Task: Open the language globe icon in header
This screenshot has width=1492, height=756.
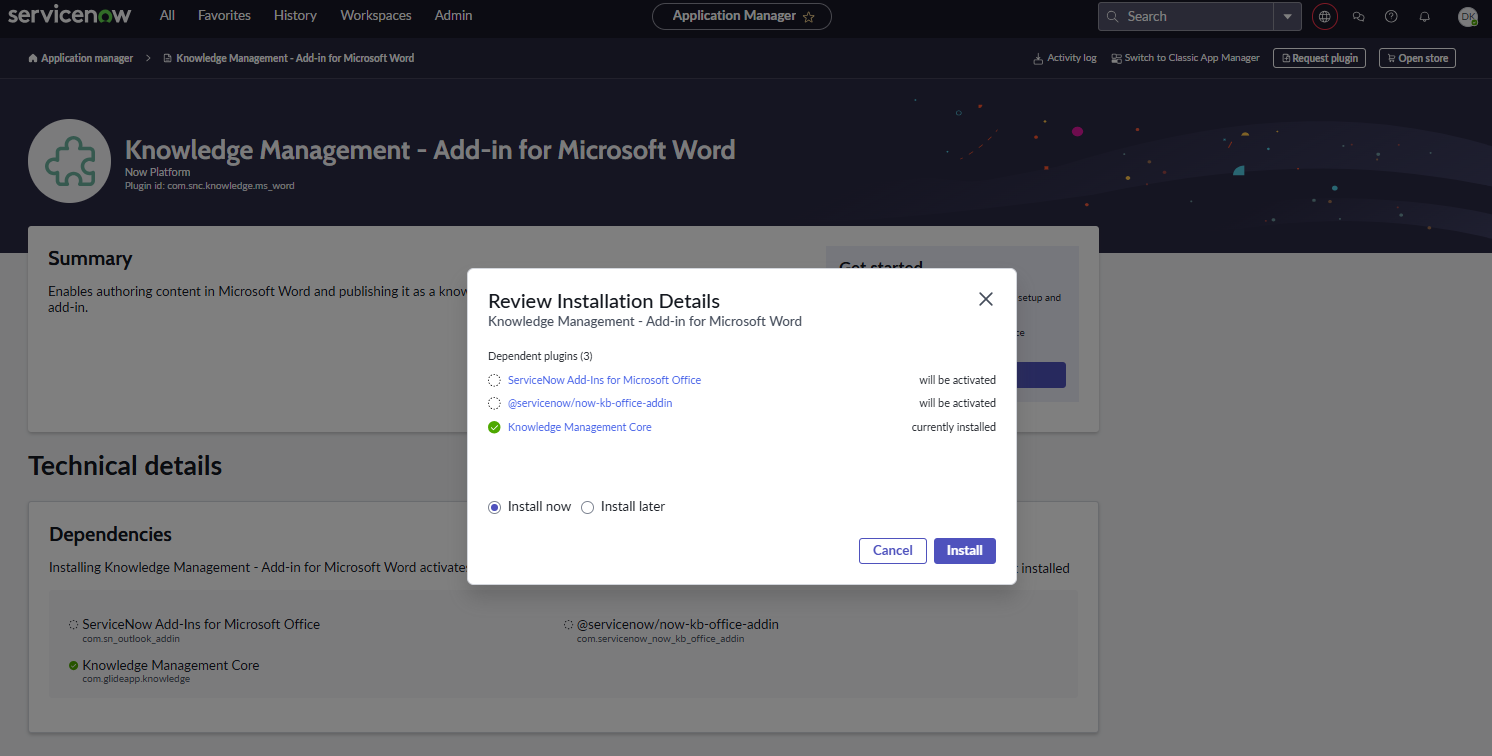Action: click(1324, 16)
